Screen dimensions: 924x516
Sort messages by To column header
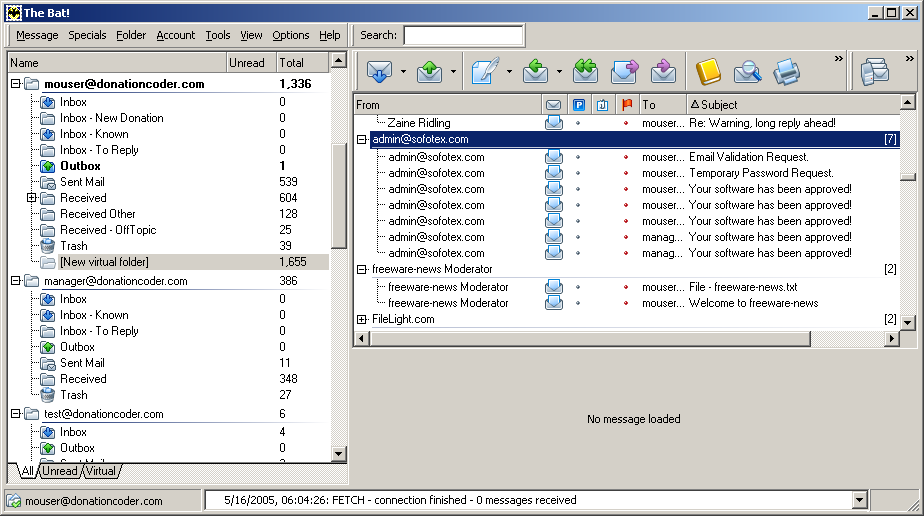click(663, 105)
